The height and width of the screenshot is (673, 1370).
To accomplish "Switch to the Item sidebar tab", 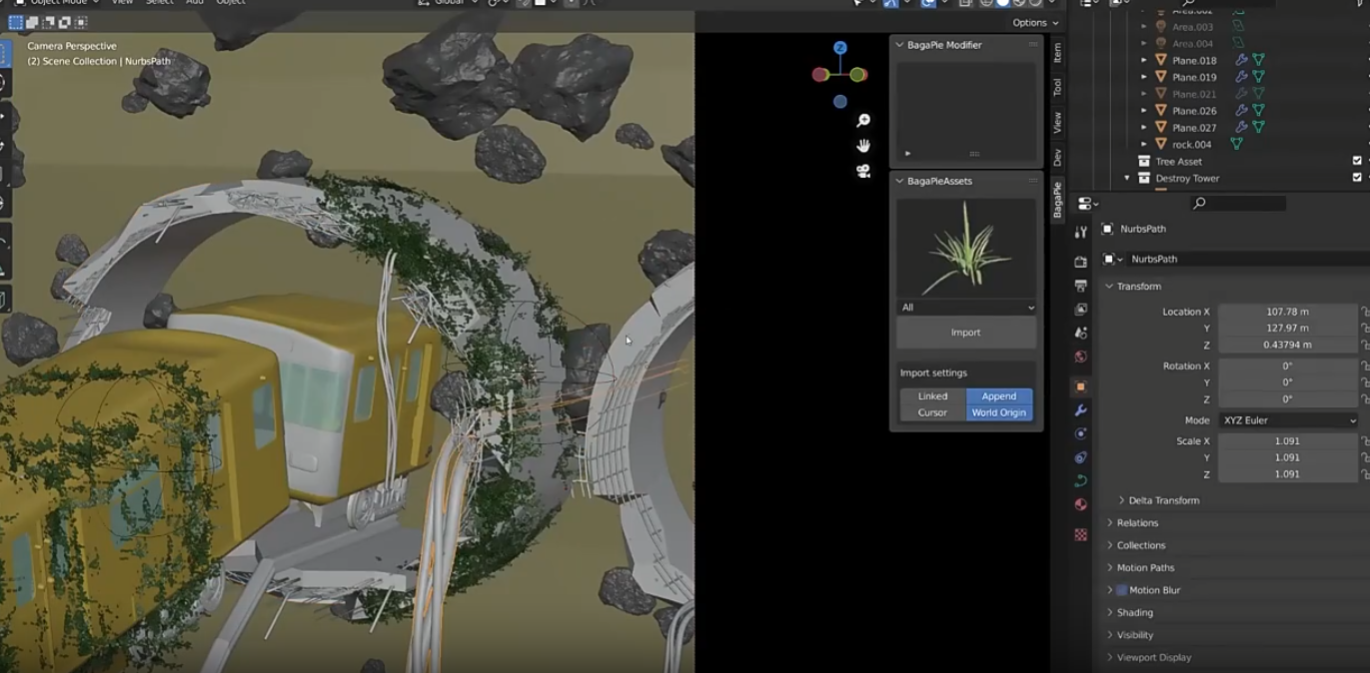I will (x=1057, y=53).
